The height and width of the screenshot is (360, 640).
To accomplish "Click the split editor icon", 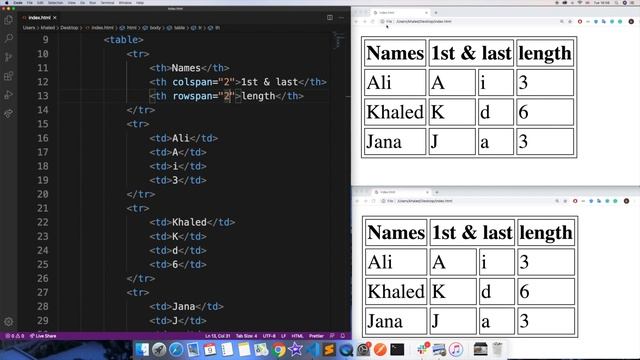I will tap(330, 18).
